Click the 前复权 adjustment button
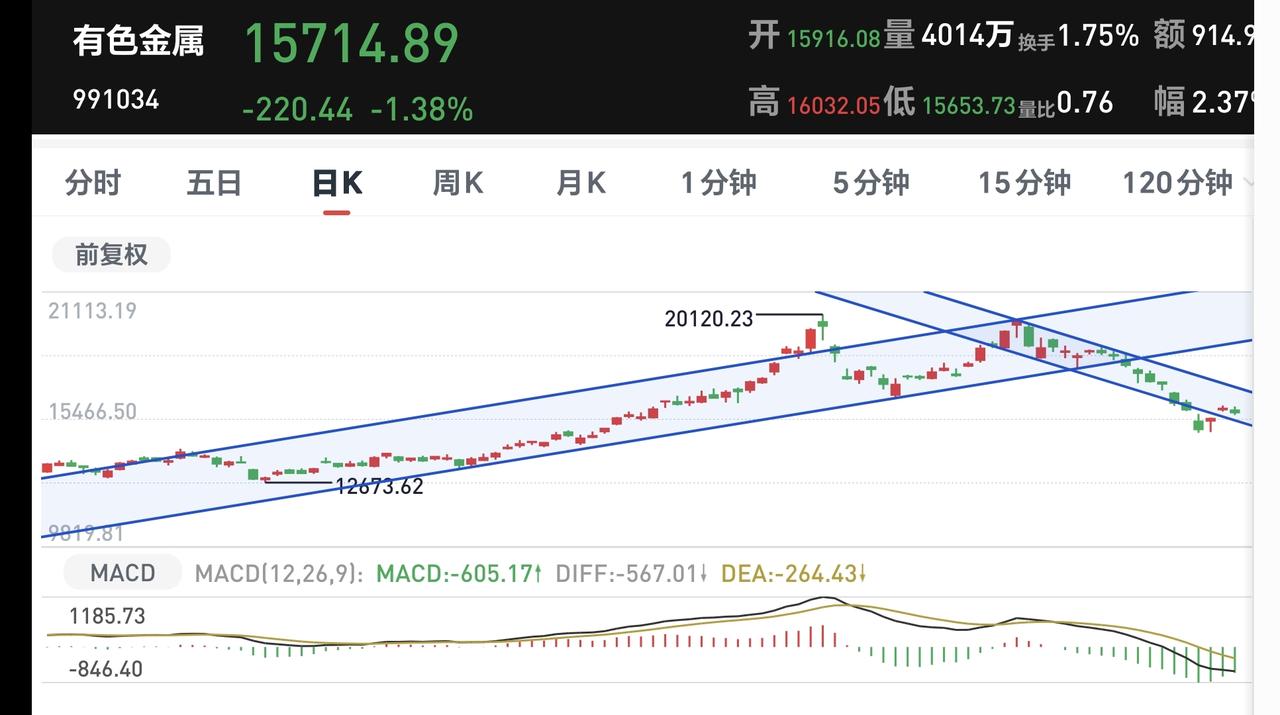 [x=111, y=255]
